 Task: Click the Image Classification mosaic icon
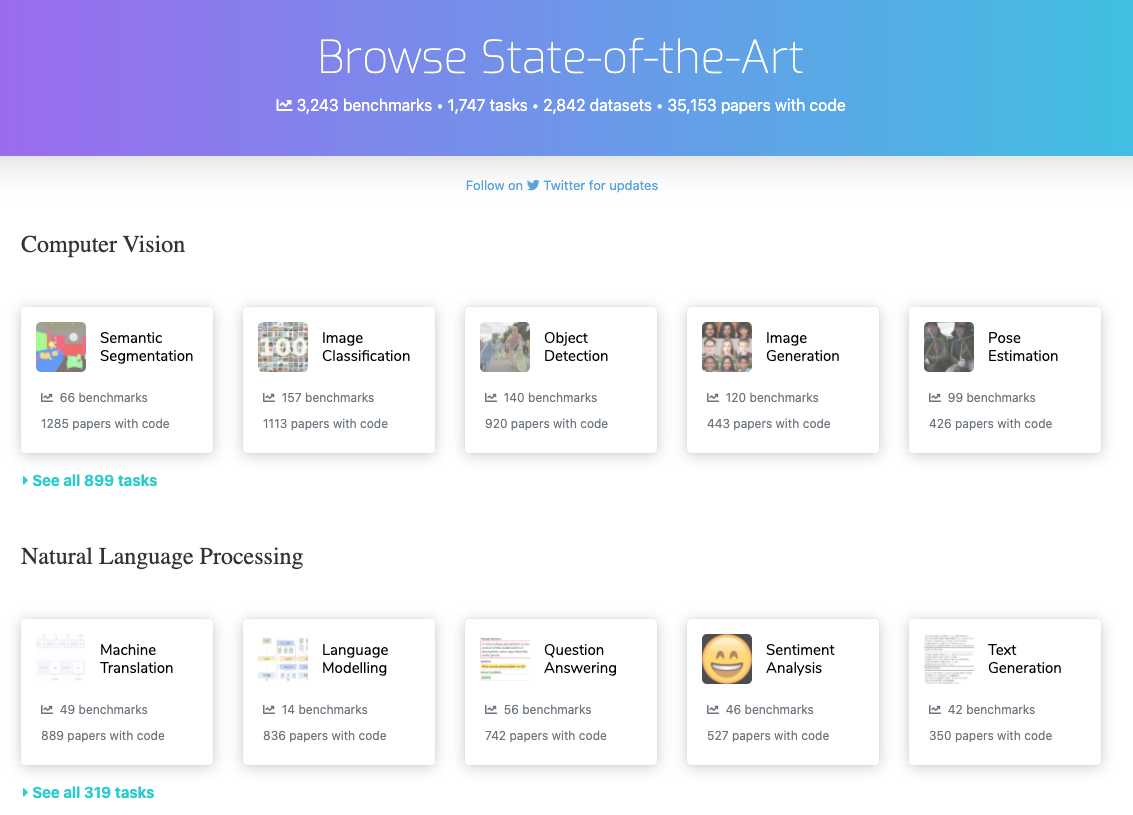coord(283,347)
